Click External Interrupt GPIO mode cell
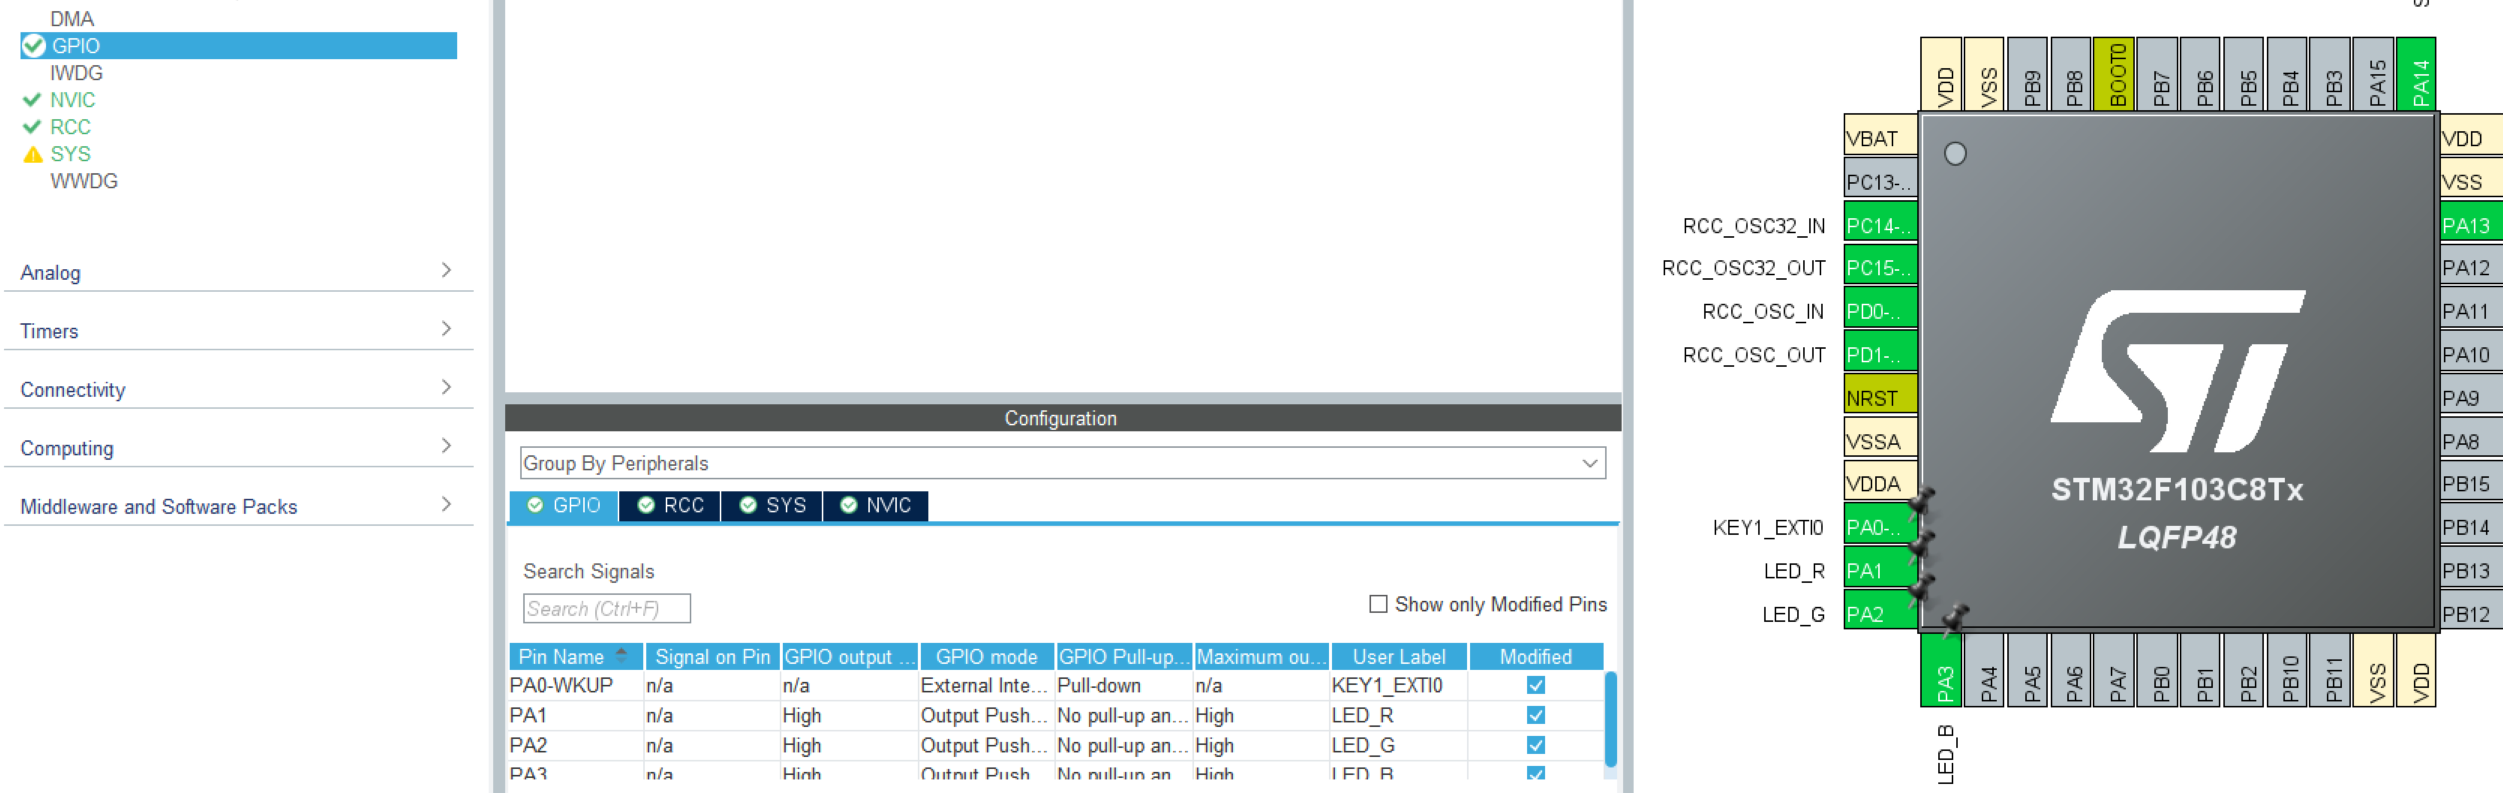The width and height of the screenshot is (2503, 793). [x=987, y=685]
